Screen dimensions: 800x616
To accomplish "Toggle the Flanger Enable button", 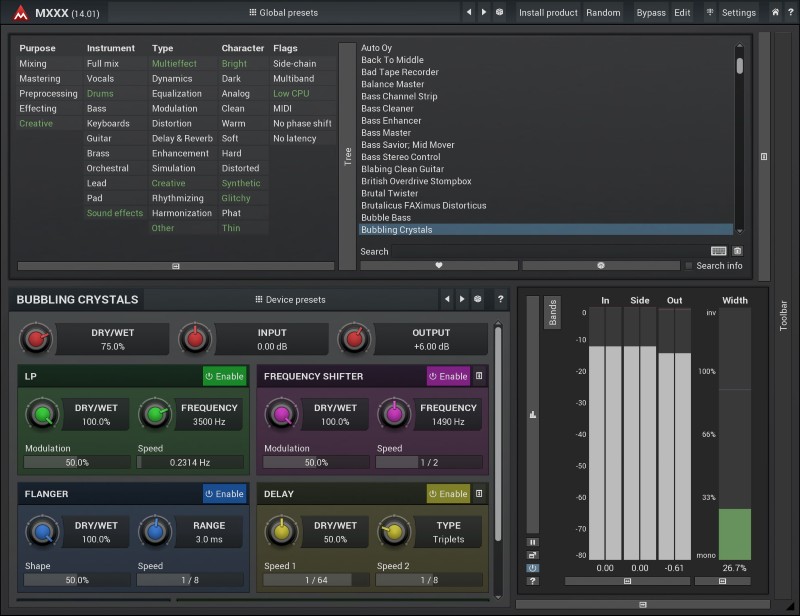I will (224, 494).
